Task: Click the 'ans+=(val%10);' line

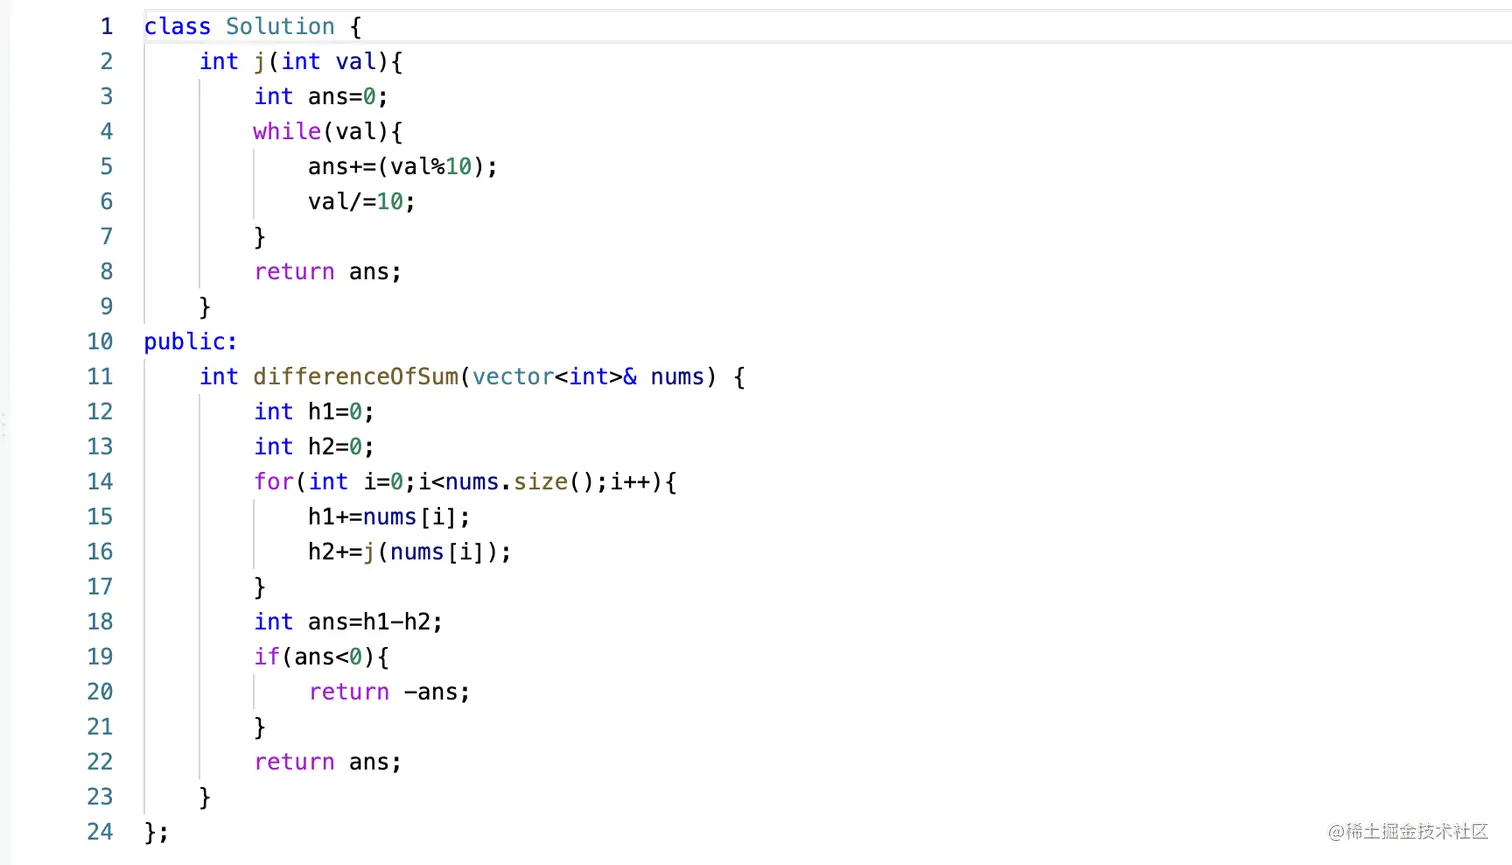Action: coord(403,166)
